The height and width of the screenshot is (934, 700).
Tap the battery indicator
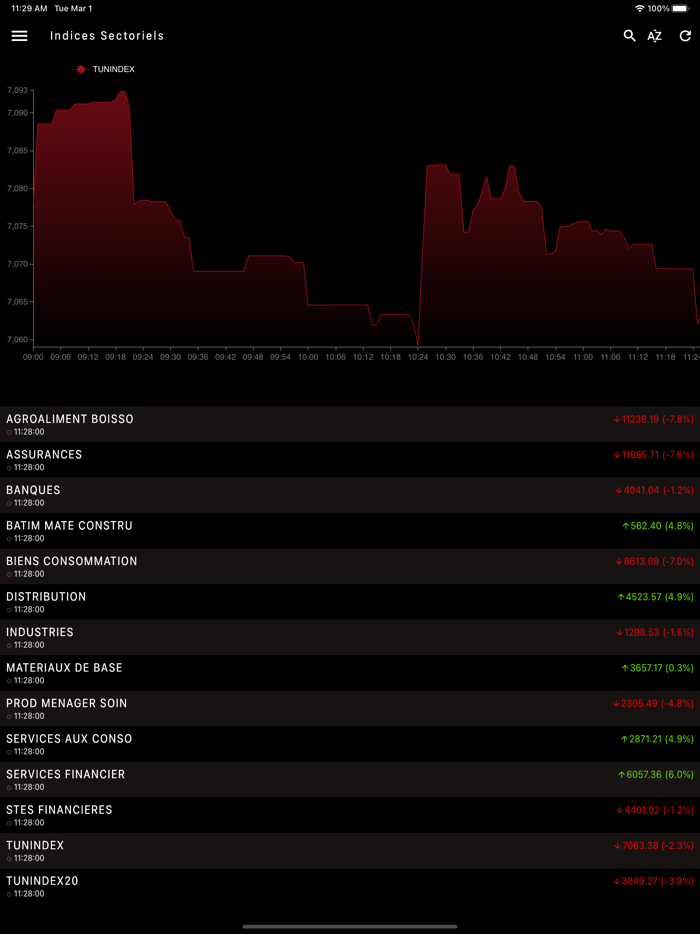(x=680, y=8)
